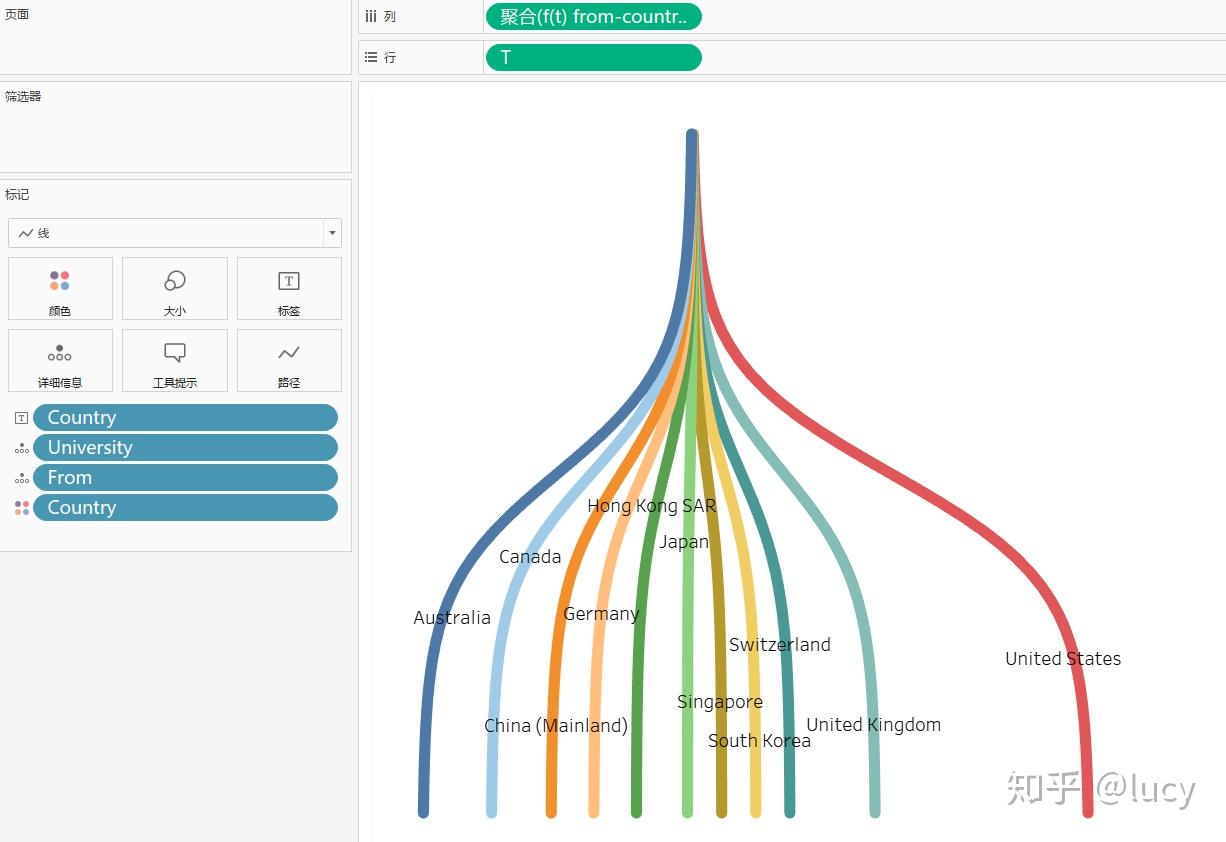The width and height of the screenshot is (1226, 842).
Task: Click the China (Mainland) label
Action: pyautogui.click(x=556, y=726)
